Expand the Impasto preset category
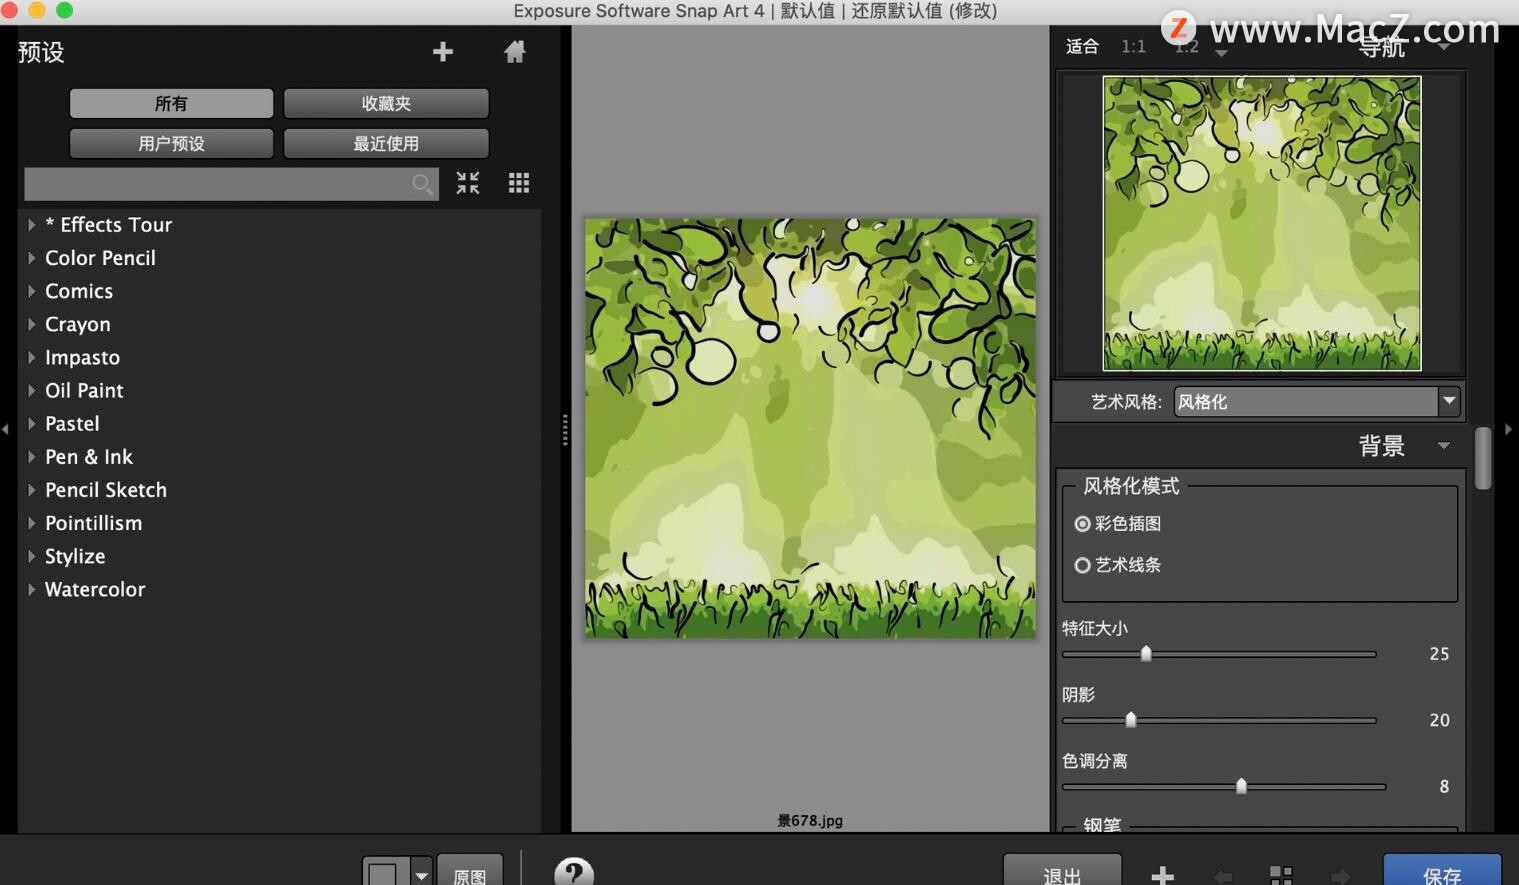Viewport: 1519px width, 885px height. [32, 357]
